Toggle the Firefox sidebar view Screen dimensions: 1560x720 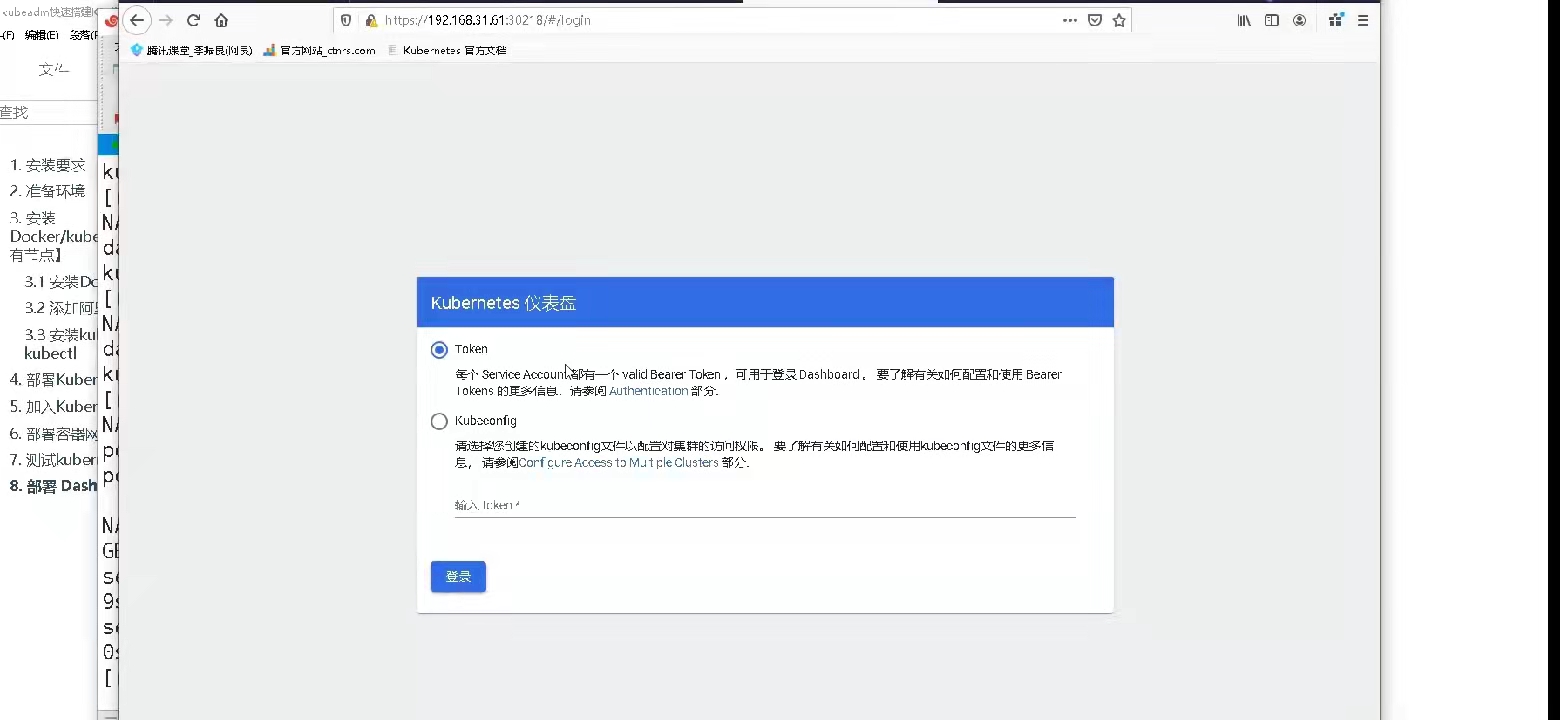coord(1272,20)
